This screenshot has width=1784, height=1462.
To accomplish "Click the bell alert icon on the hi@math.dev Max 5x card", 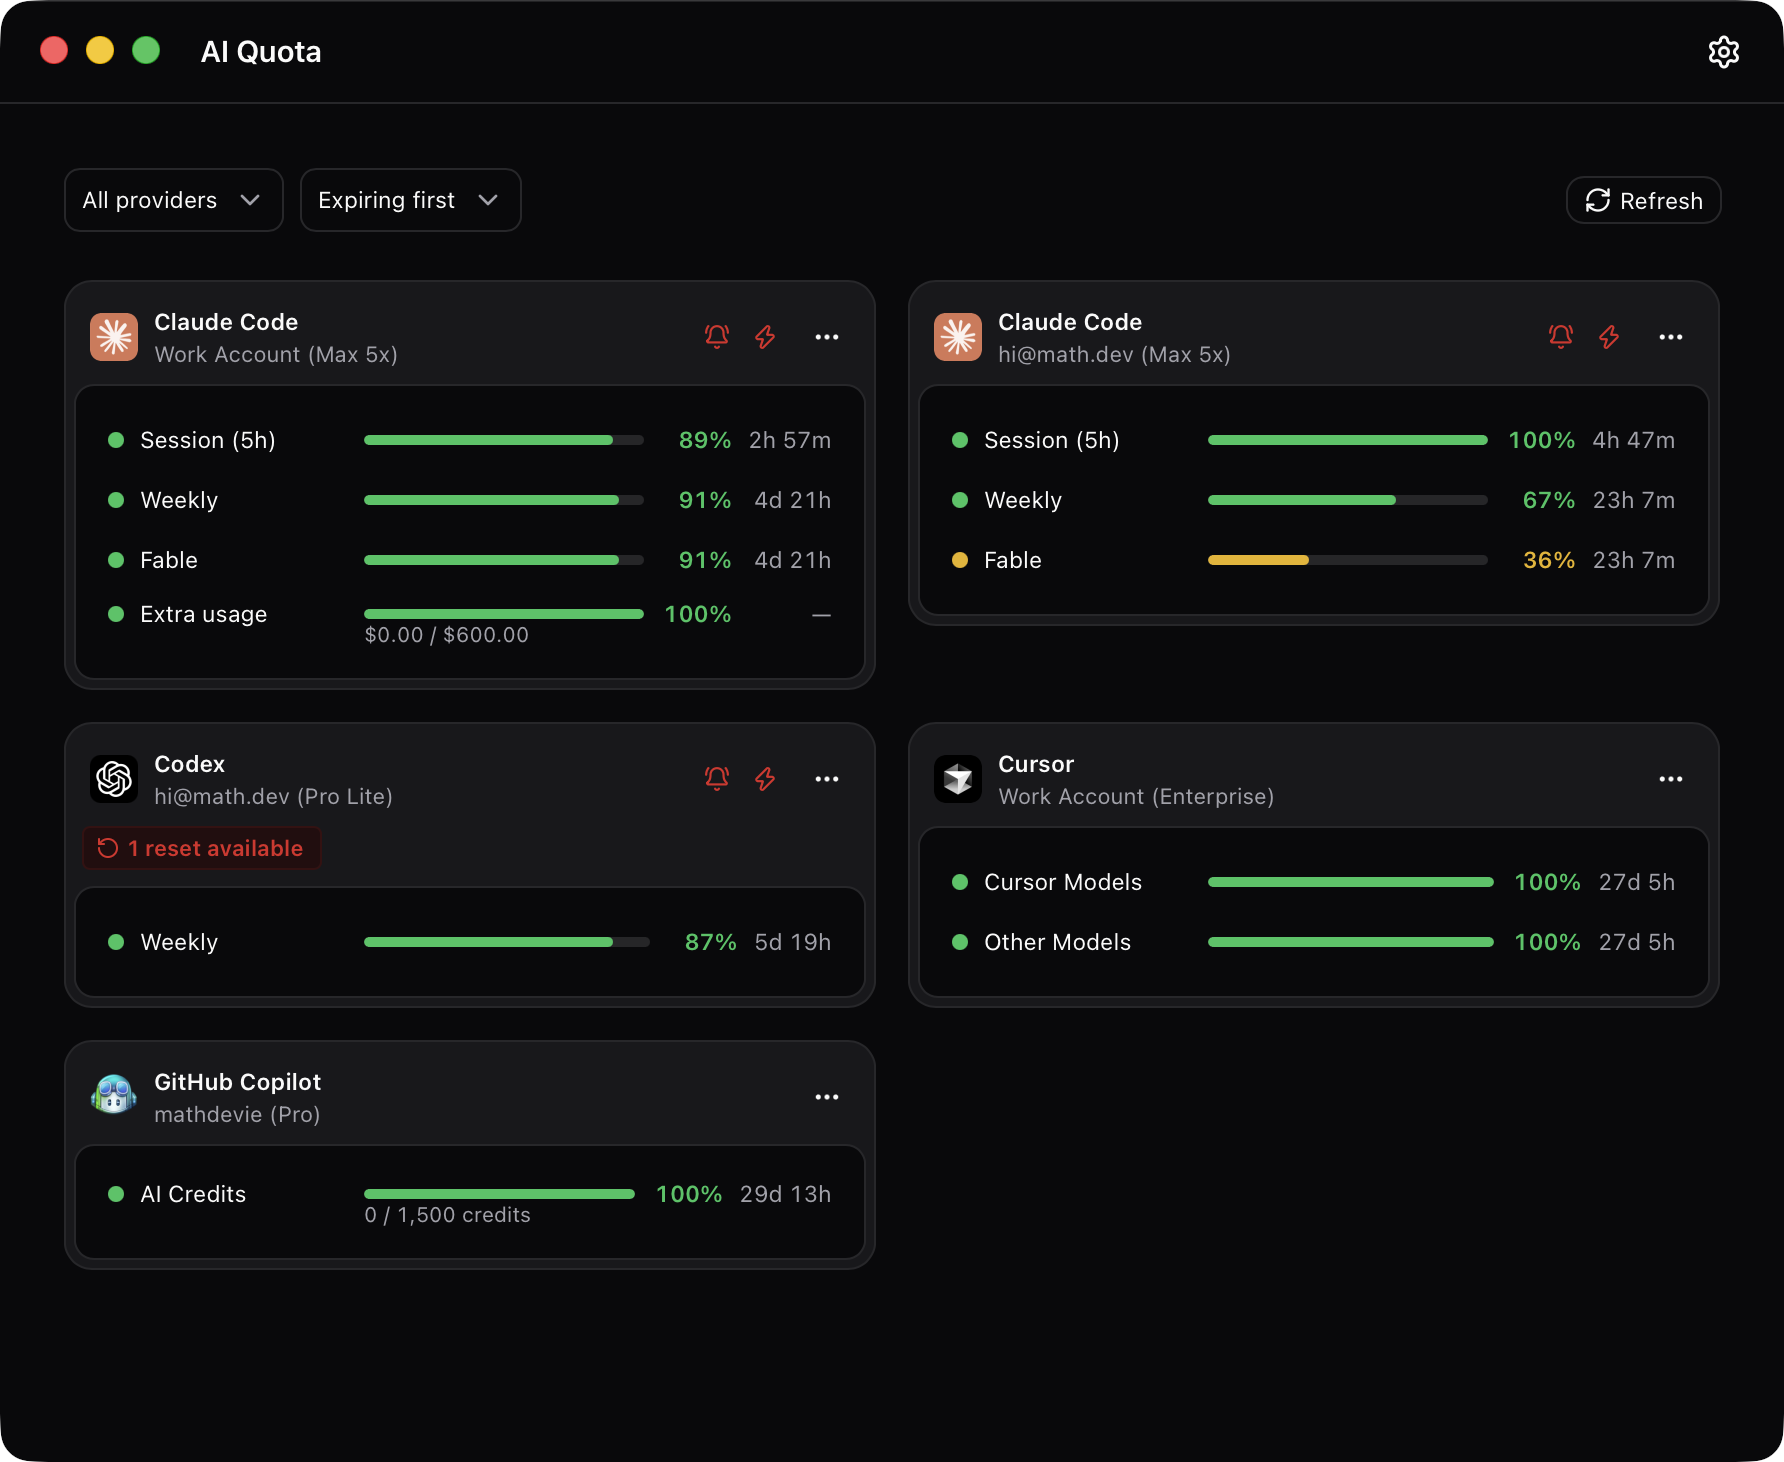I will point(1561,337).
